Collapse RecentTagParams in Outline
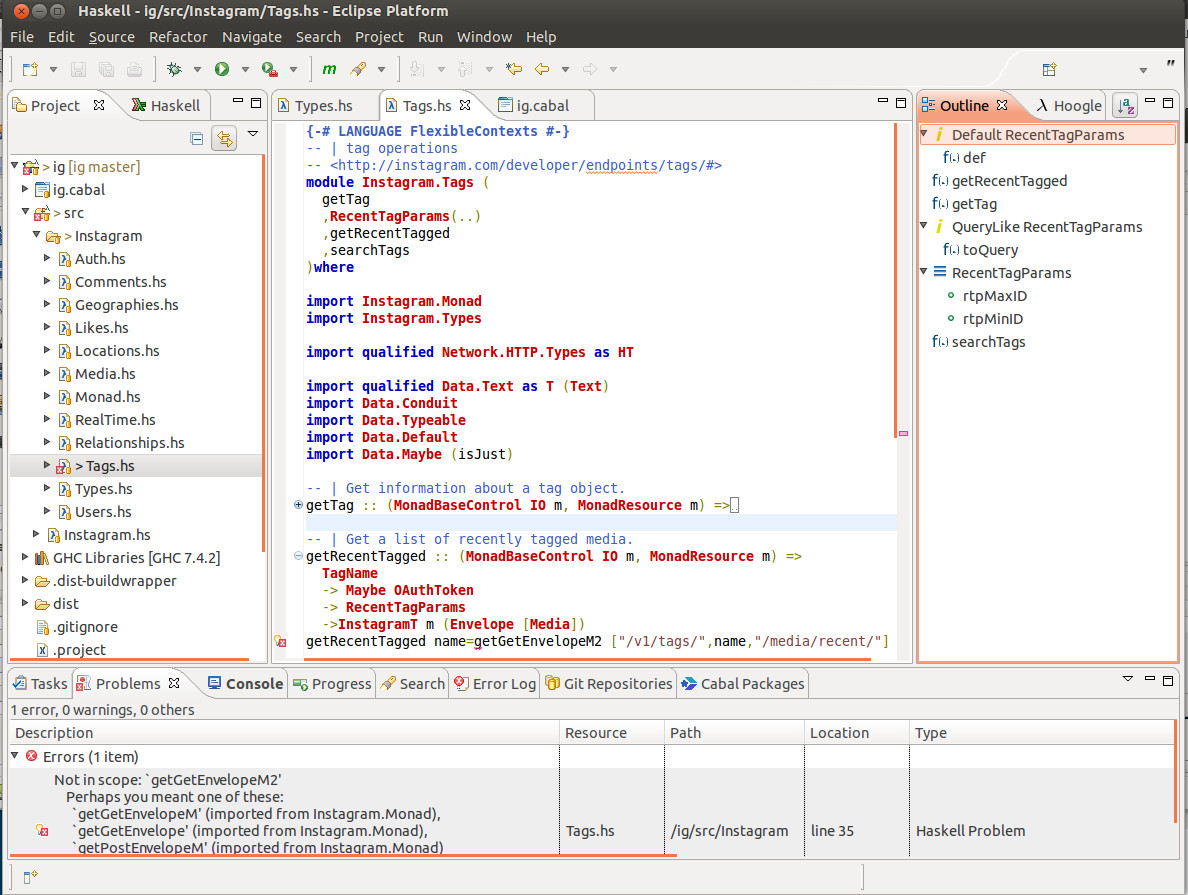Screen dimensions: 1188x895 coord(924,272)
